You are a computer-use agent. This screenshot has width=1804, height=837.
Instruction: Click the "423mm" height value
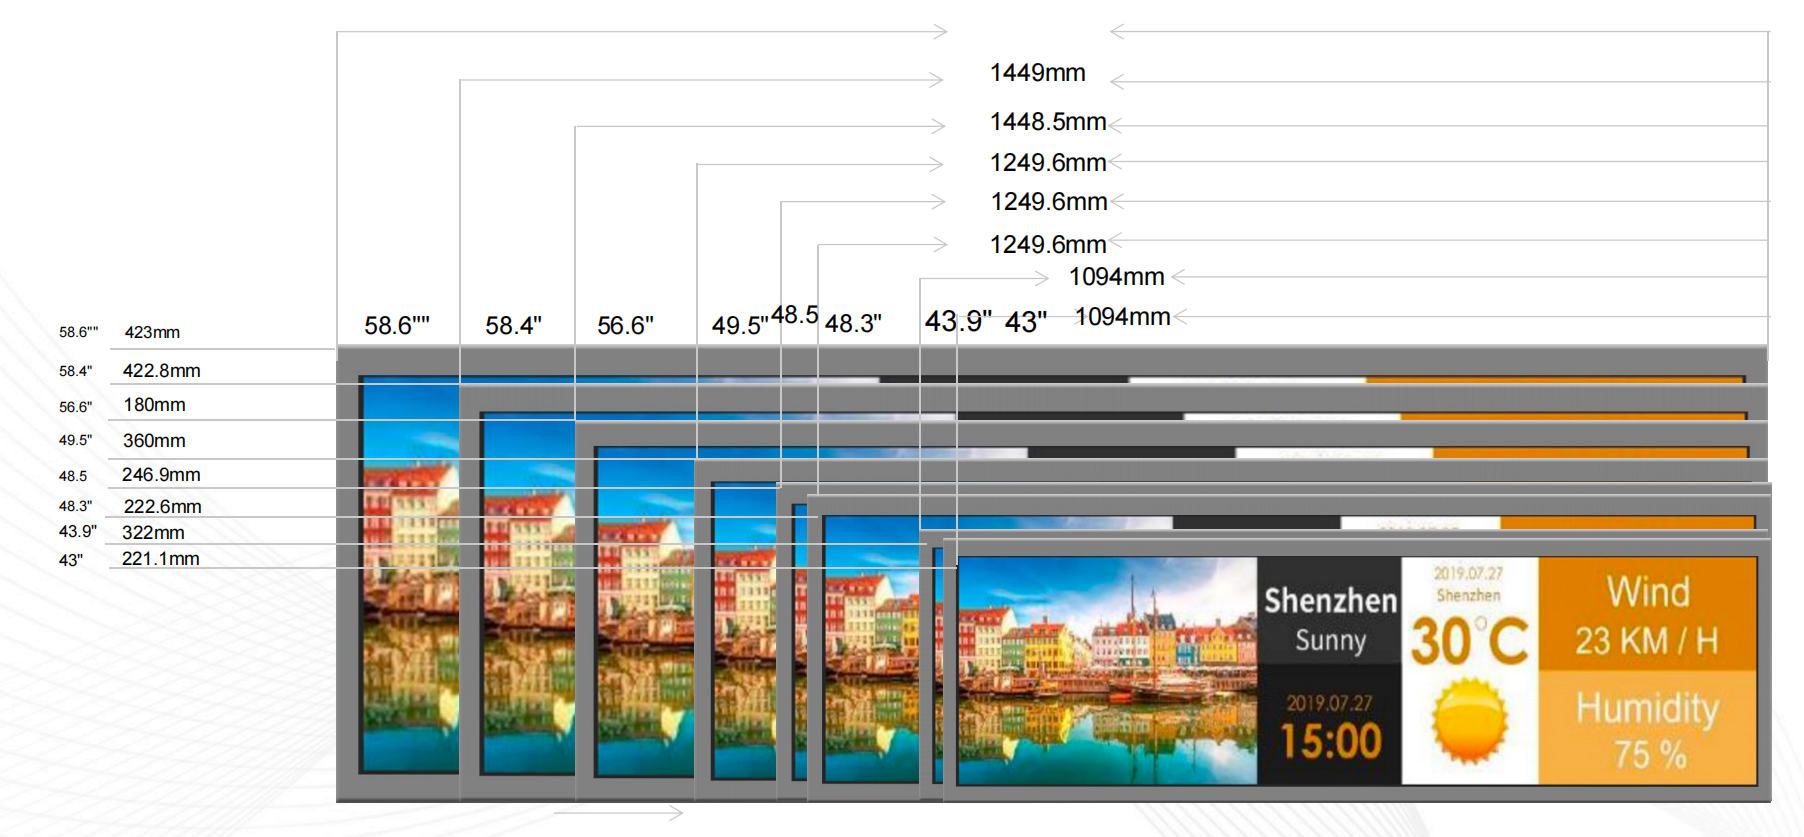pyautogui.click(x=152, y=332)
